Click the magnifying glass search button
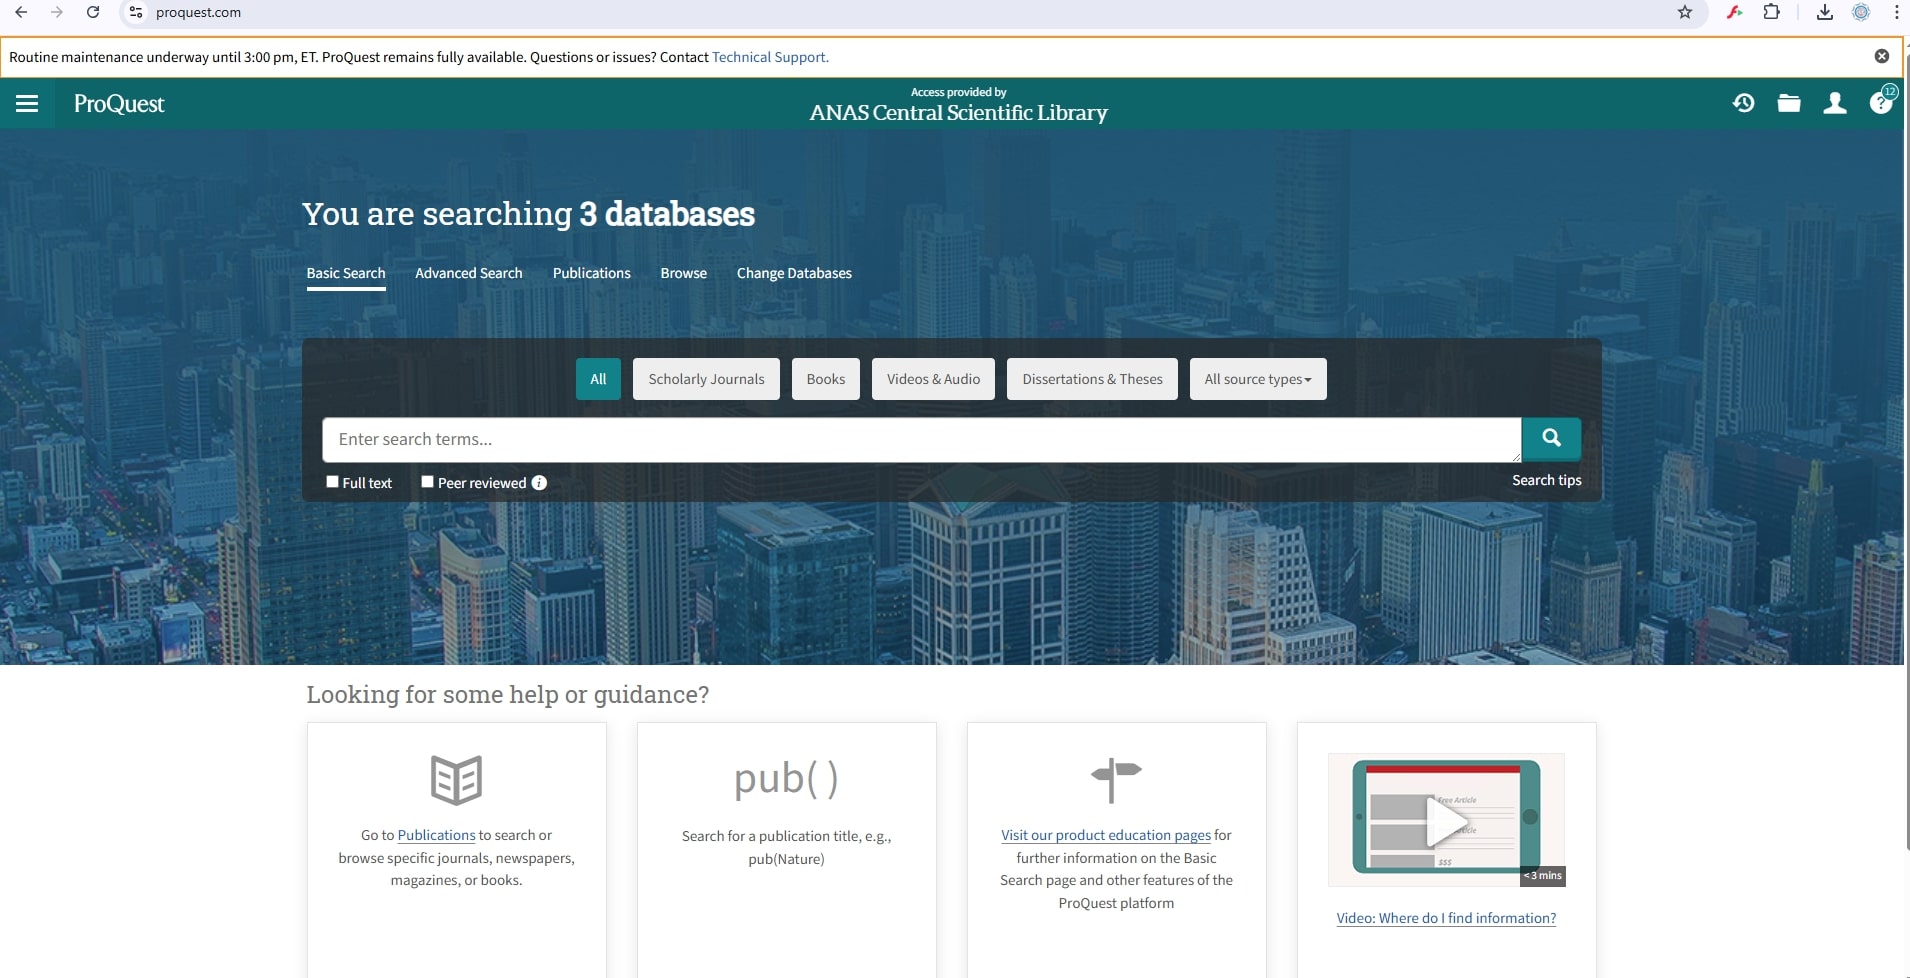The width and height of the screenshot is (1910, 978). 1551,438
